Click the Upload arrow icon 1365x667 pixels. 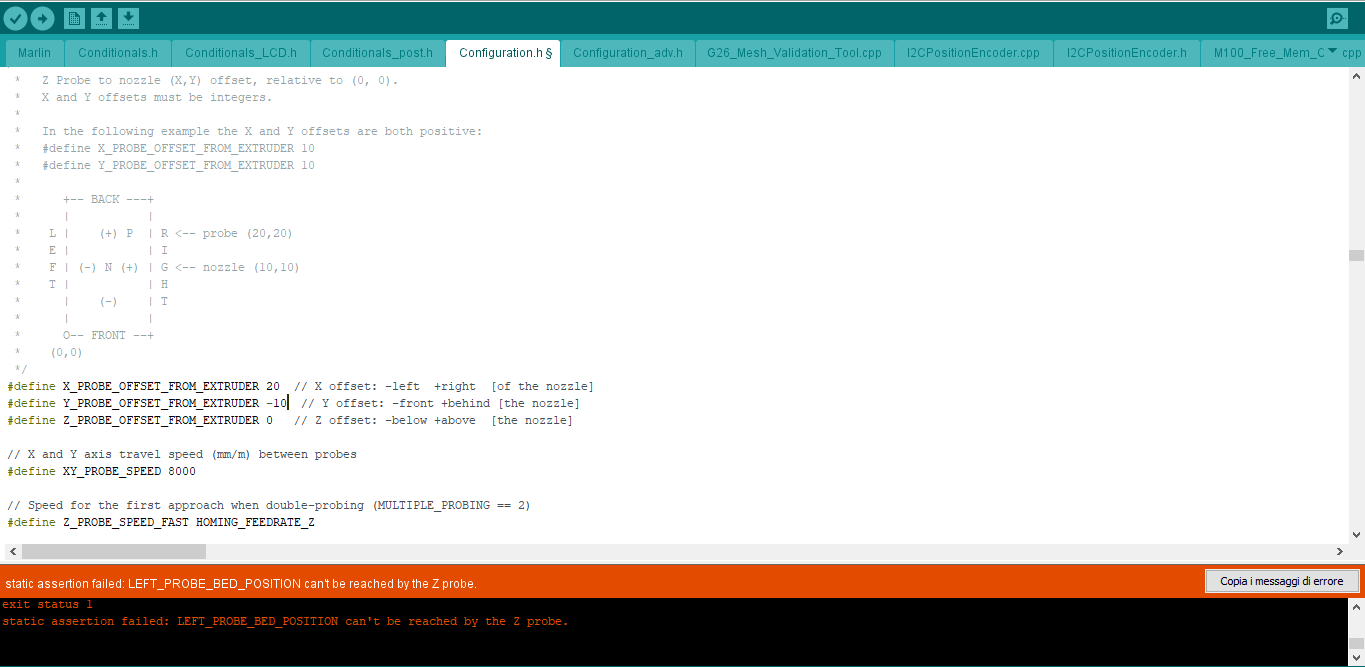click(x=42, y=18)
